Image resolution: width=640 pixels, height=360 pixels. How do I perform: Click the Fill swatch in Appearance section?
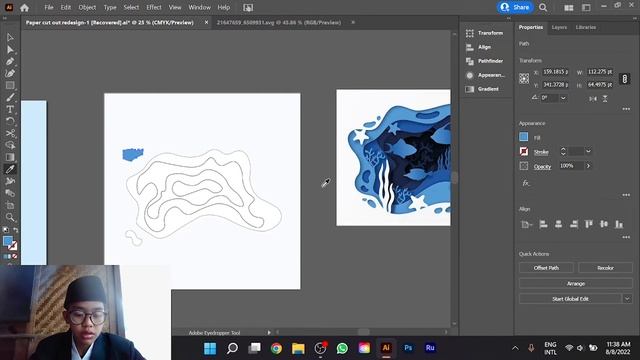[524, 137]
